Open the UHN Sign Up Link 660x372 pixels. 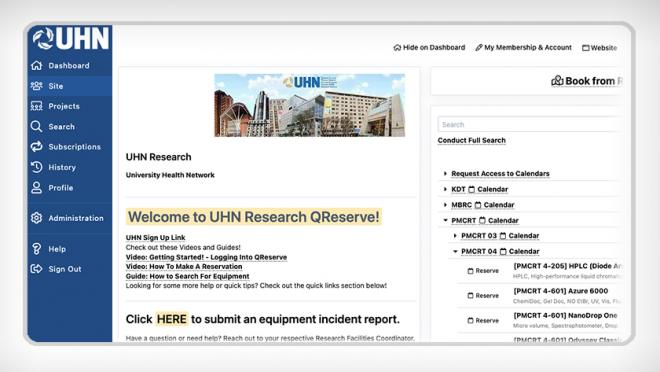point(155,238)
